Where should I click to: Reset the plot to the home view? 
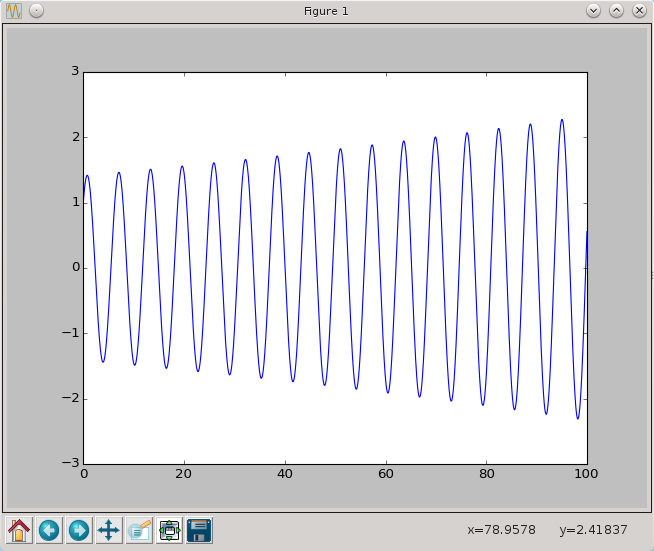[19, 530]
